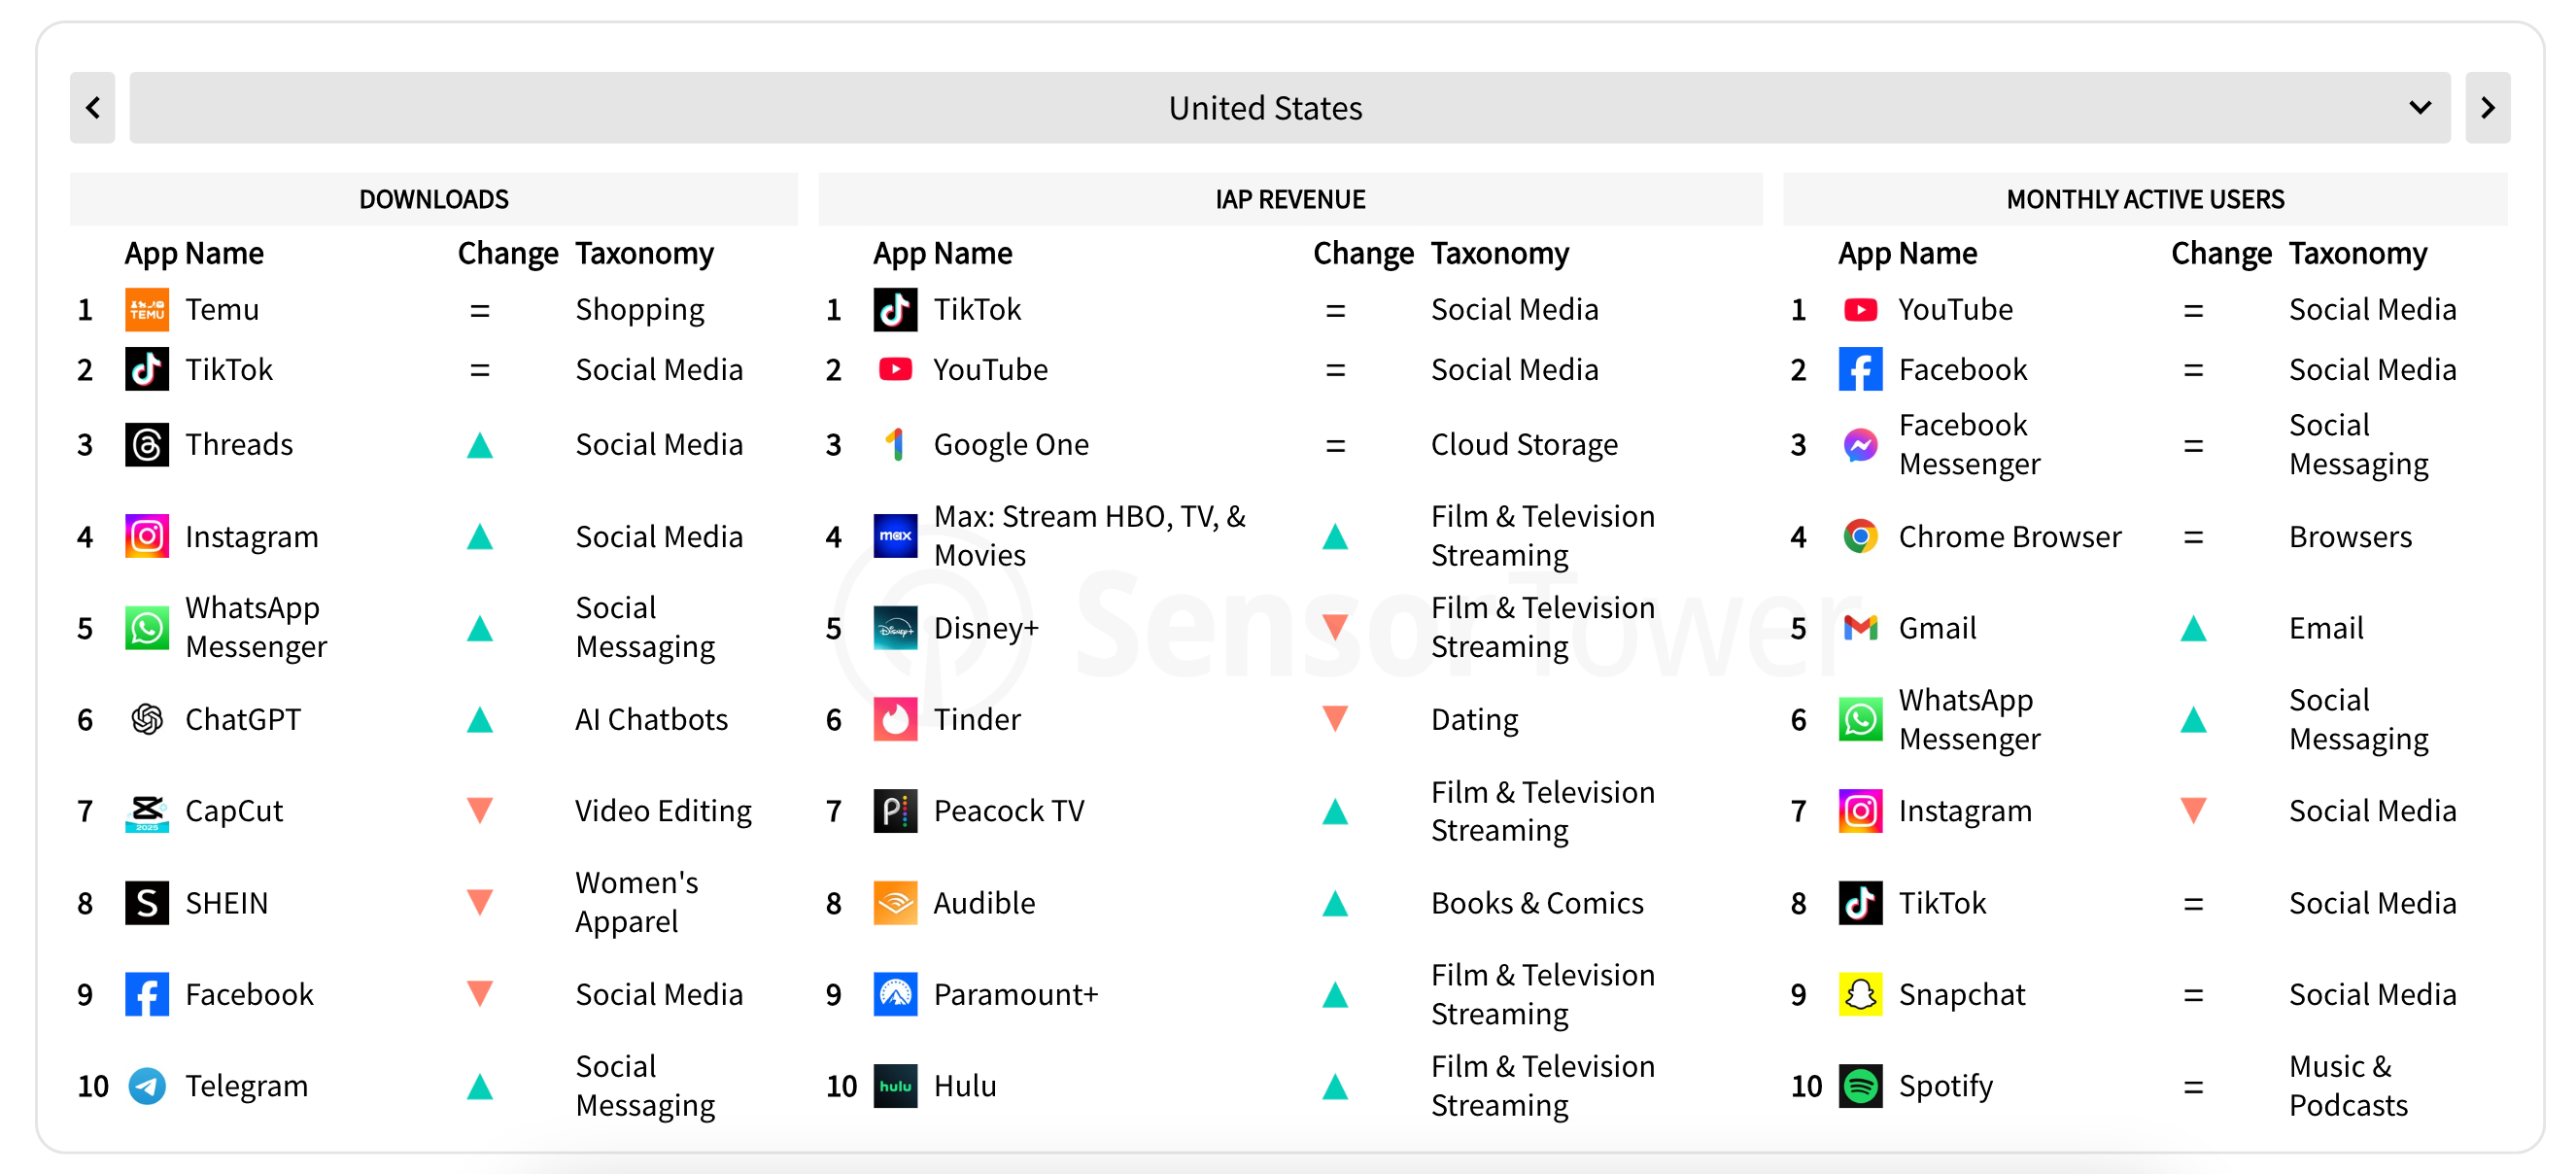This screenshot has width=2576, height=1174.
Task: Click the Cloud Storage taxonomy label
Action: (1524, 445)
